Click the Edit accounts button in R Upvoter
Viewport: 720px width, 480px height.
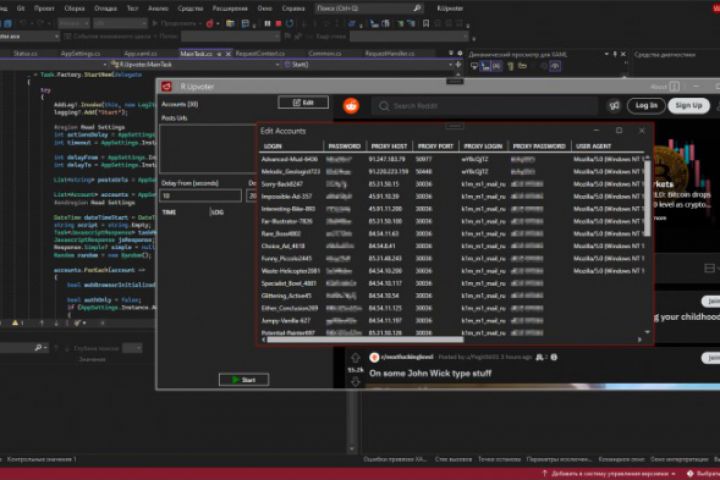point(303,102)
